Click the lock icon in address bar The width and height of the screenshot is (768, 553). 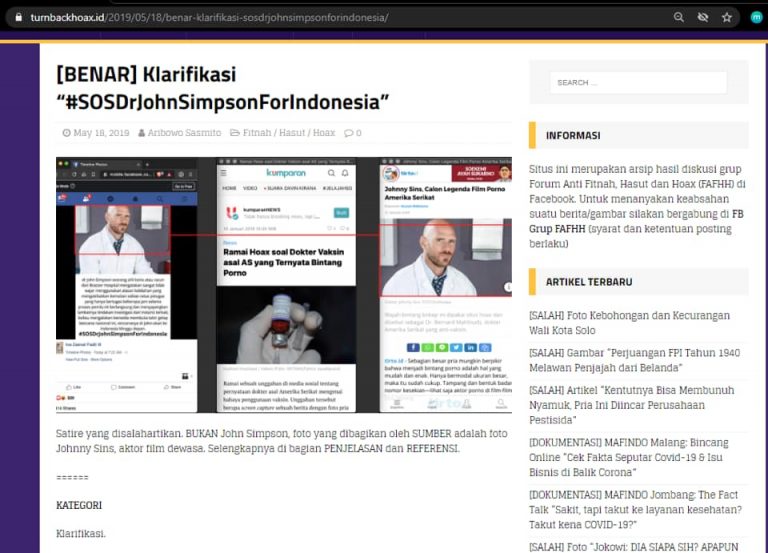19,18
